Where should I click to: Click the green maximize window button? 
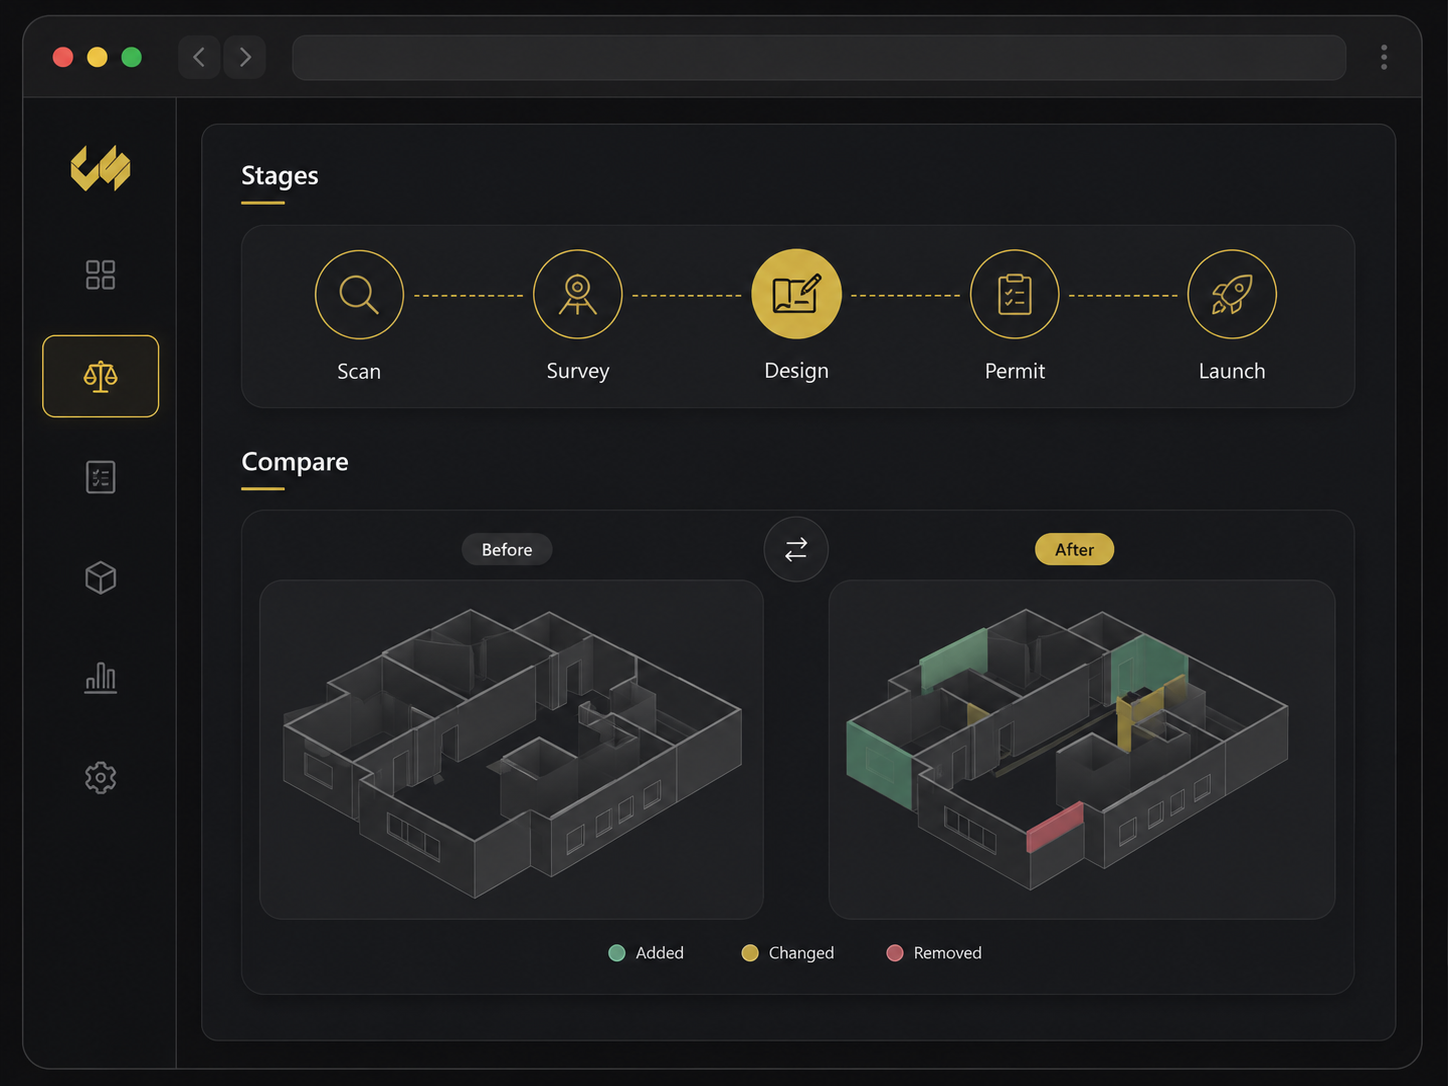tap(131, 57)
